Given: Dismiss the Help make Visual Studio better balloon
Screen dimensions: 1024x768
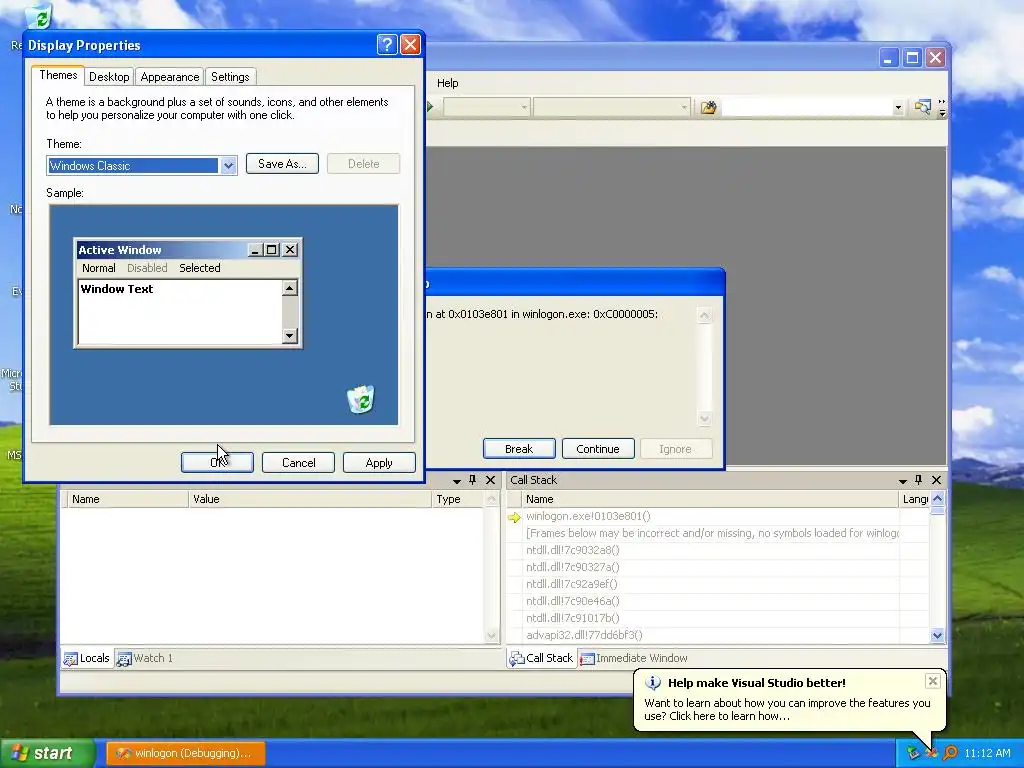Looking at the screenshot, I should (933, 681).
